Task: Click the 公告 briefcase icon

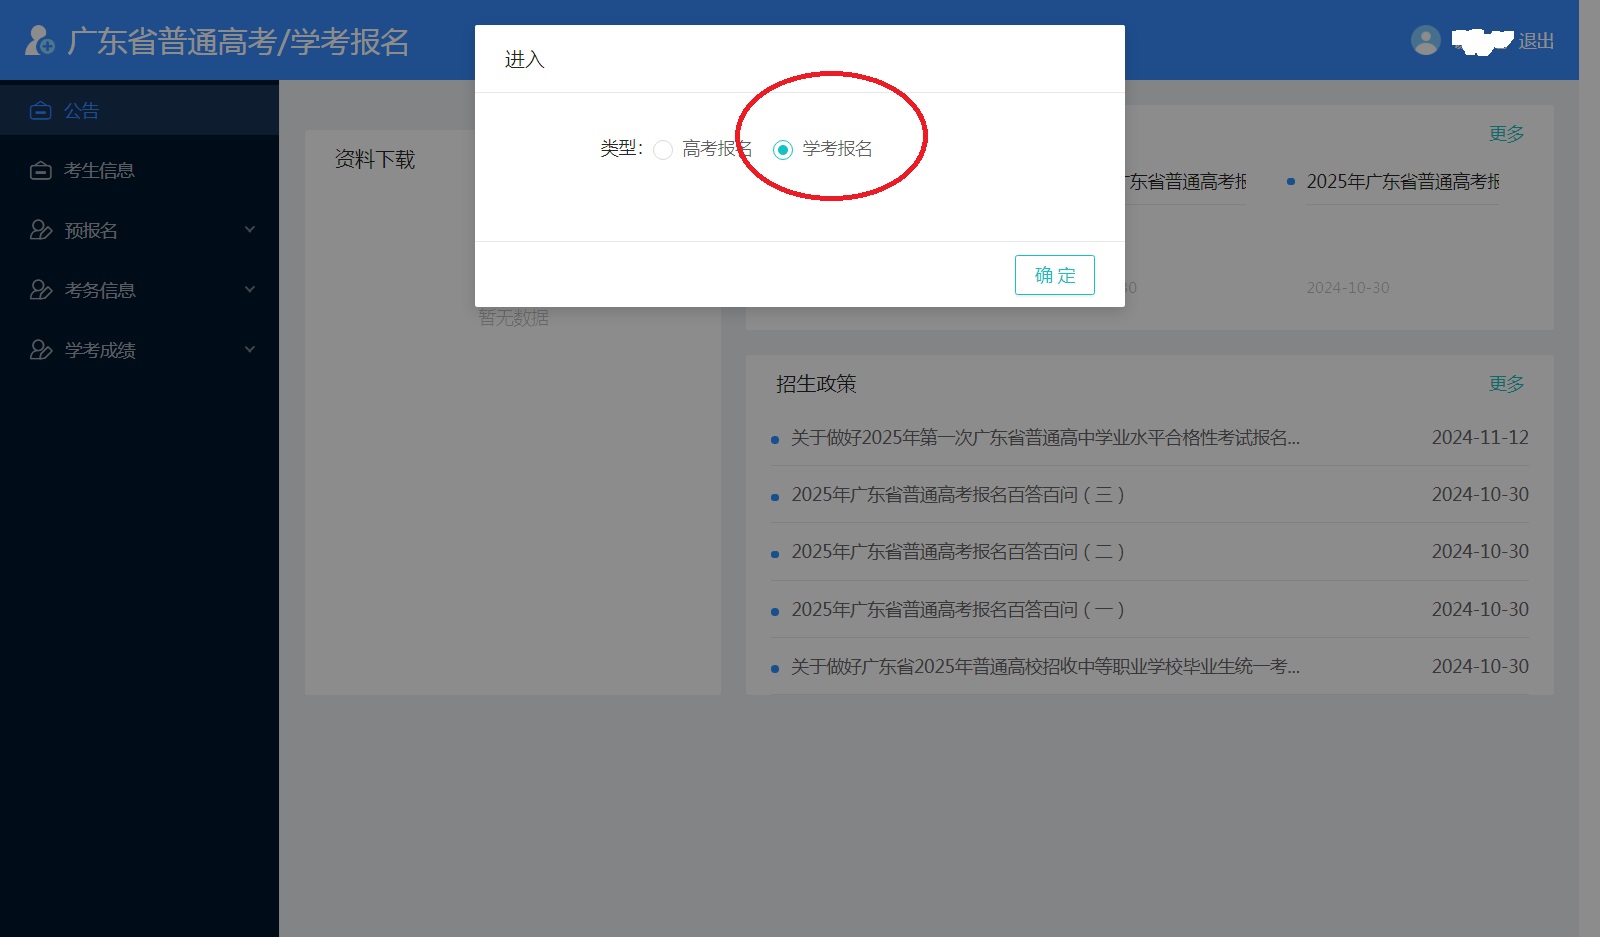Action: click(x=40, y=110)
